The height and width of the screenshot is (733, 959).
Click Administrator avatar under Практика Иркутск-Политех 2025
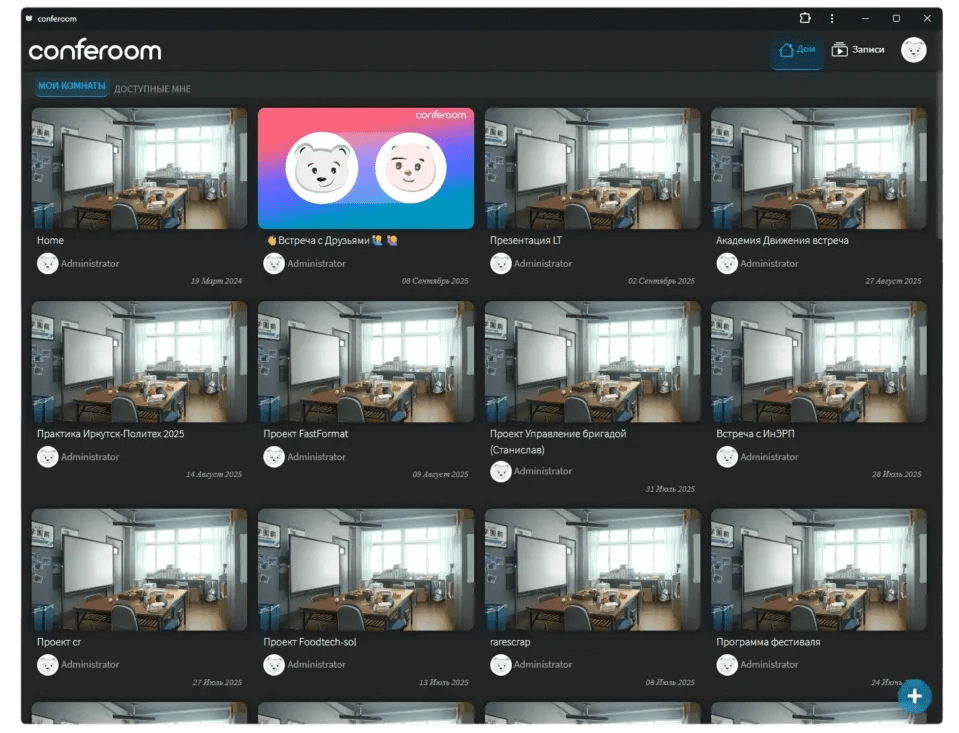point(48,457)
